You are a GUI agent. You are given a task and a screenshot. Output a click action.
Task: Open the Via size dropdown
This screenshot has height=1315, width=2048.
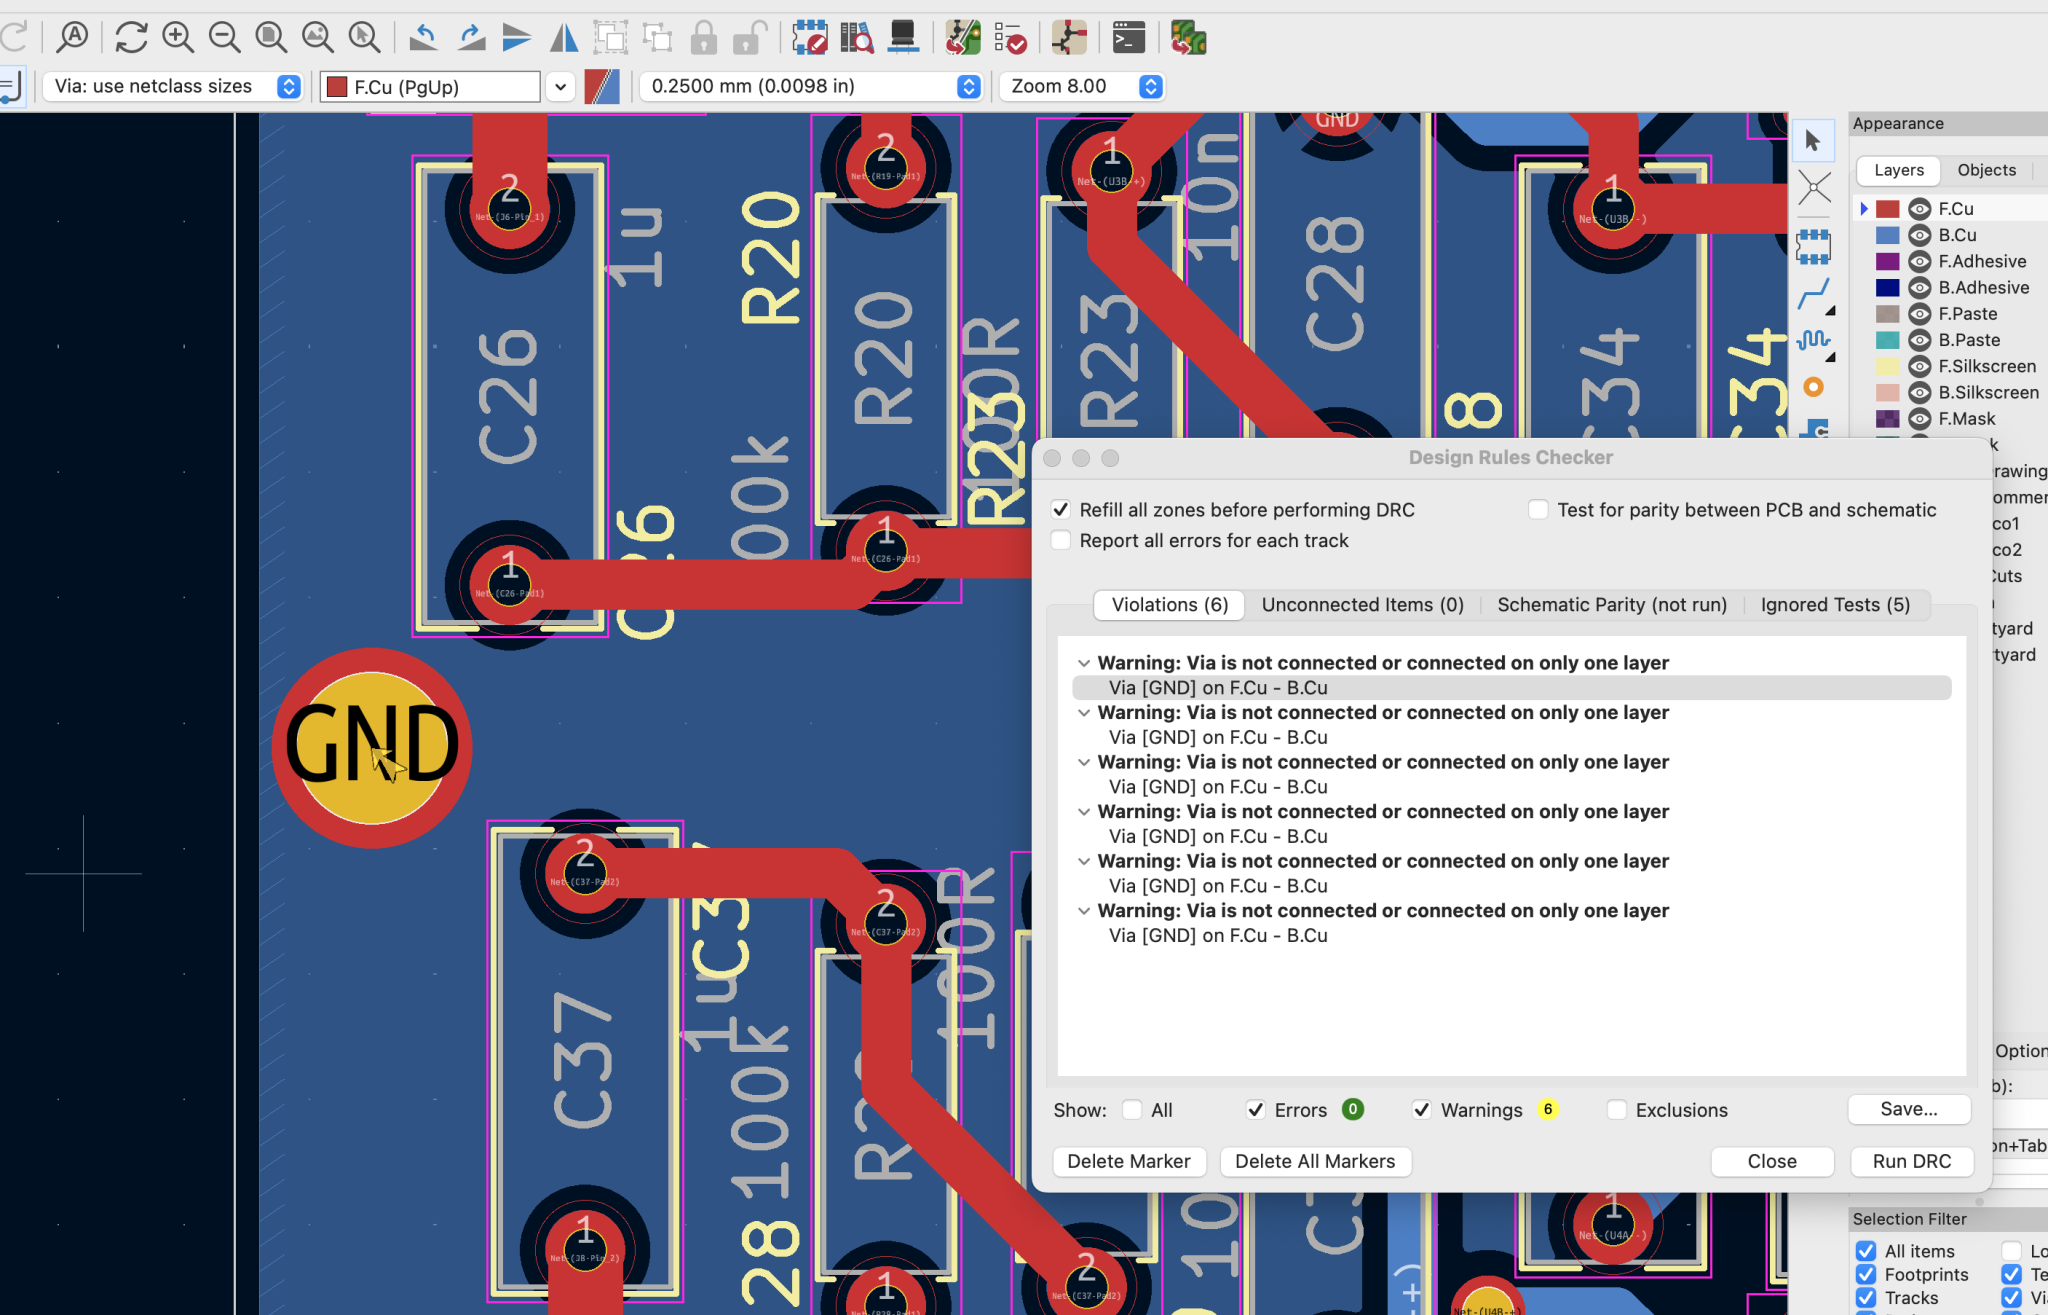[172, 86]
